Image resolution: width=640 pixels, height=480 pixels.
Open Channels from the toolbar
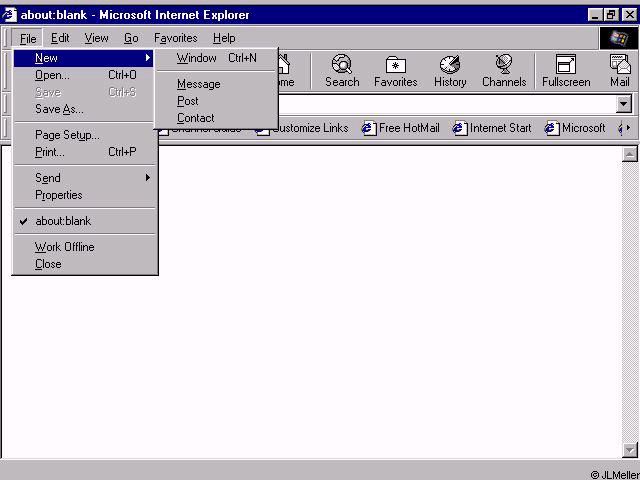tap(503, 71)
